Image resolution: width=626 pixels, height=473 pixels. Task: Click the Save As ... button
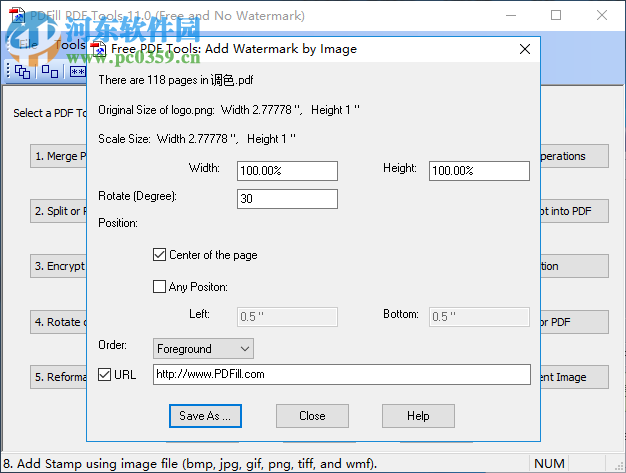pyautogui.click(x=205, y=416)
